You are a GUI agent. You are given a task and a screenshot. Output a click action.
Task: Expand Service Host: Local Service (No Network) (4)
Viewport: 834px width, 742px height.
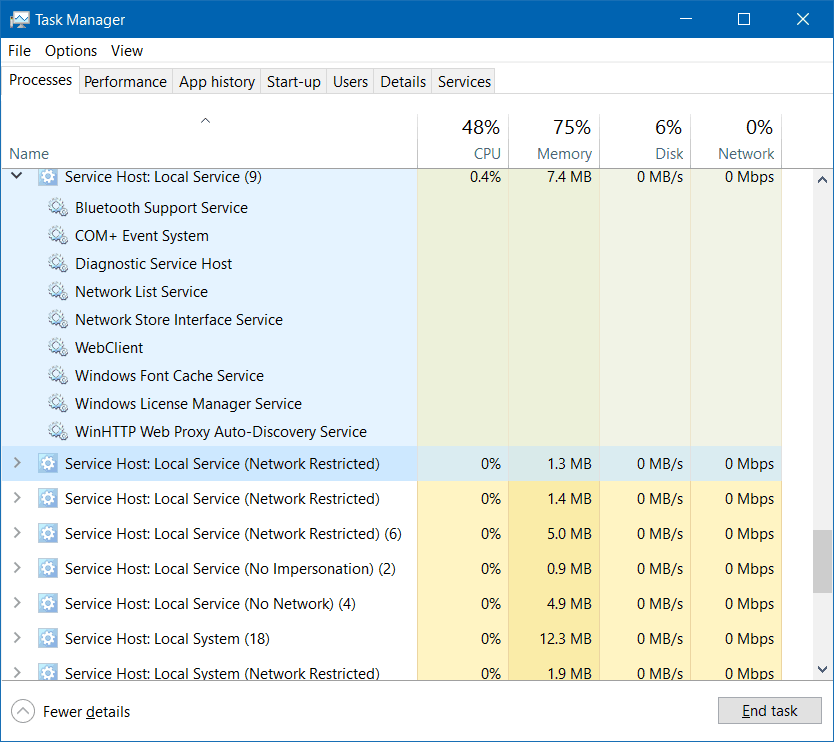(17, 604)
